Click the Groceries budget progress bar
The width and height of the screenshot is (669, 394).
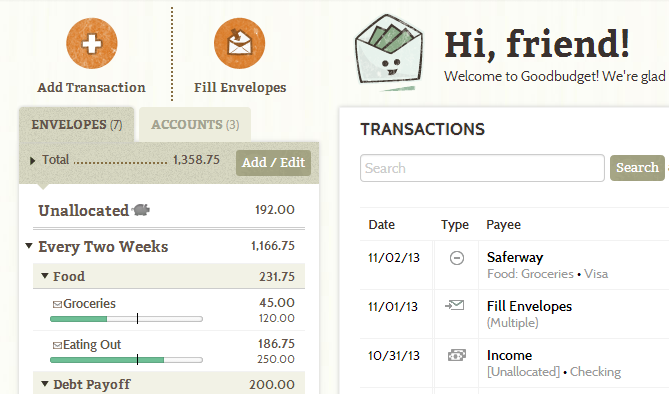[x=126, y=319]
